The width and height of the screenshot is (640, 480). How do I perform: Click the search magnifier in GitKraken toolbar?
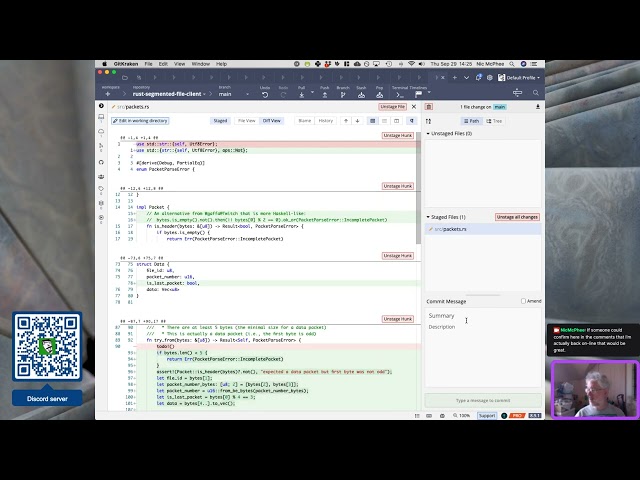pyautogui.click(x=536, y=93)
